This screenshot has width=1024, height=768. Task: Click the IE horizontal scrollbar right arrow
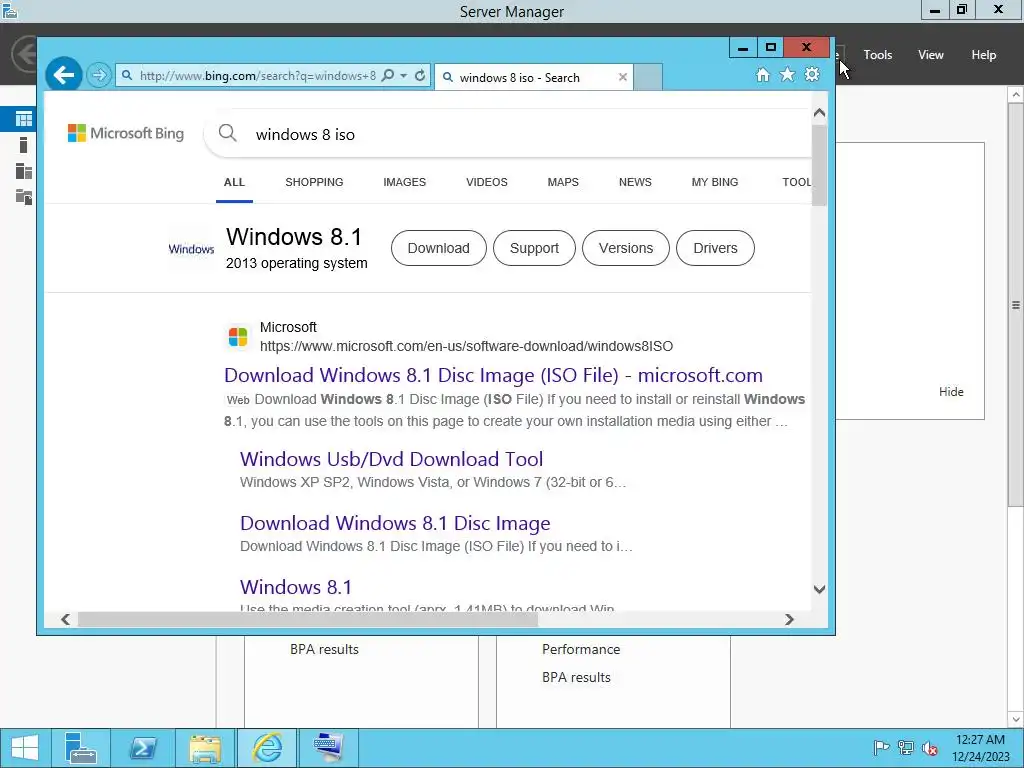tap(790, 619)
